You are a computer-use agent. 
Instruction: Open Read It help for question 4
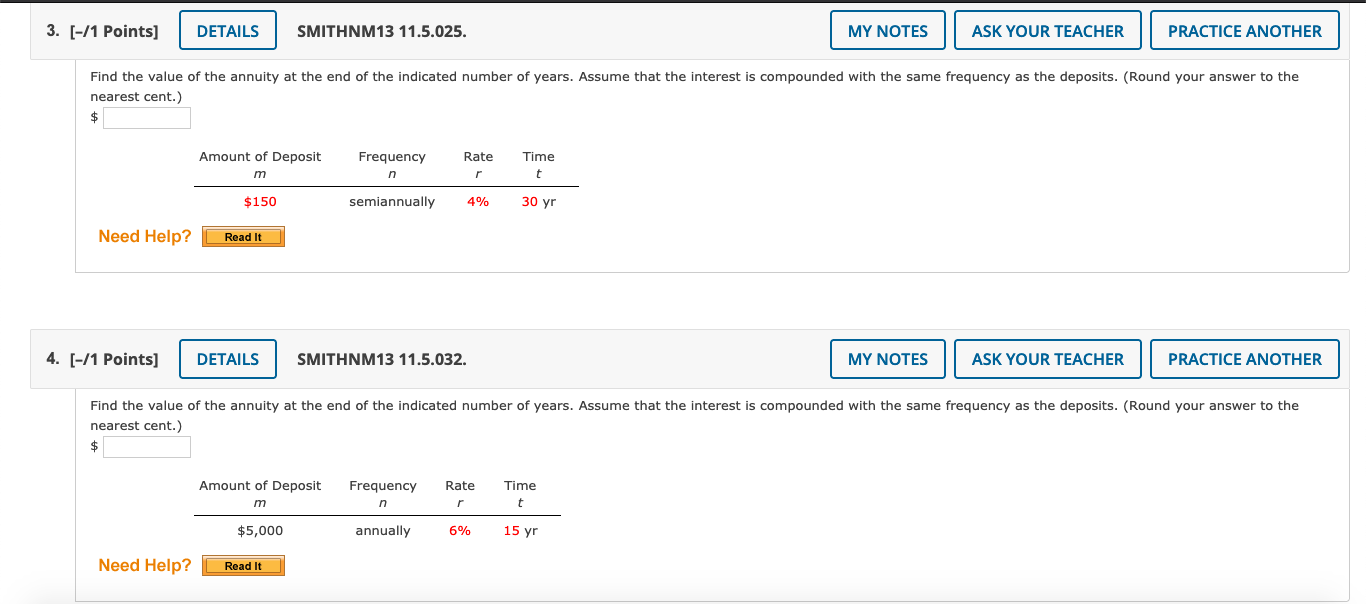[x=243, y=566]
